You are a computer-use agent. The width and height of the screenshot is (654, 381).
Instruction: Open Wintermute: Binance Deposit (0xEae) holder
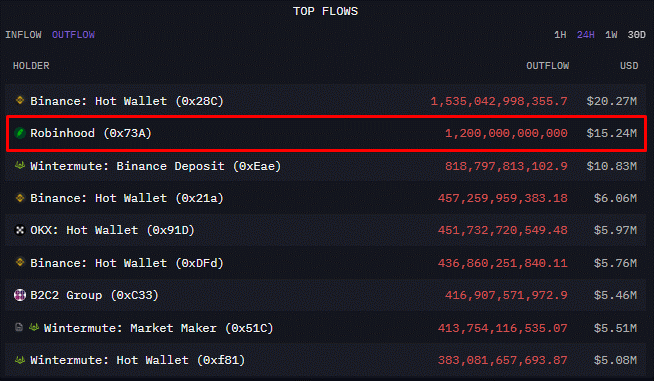(156, 166)
